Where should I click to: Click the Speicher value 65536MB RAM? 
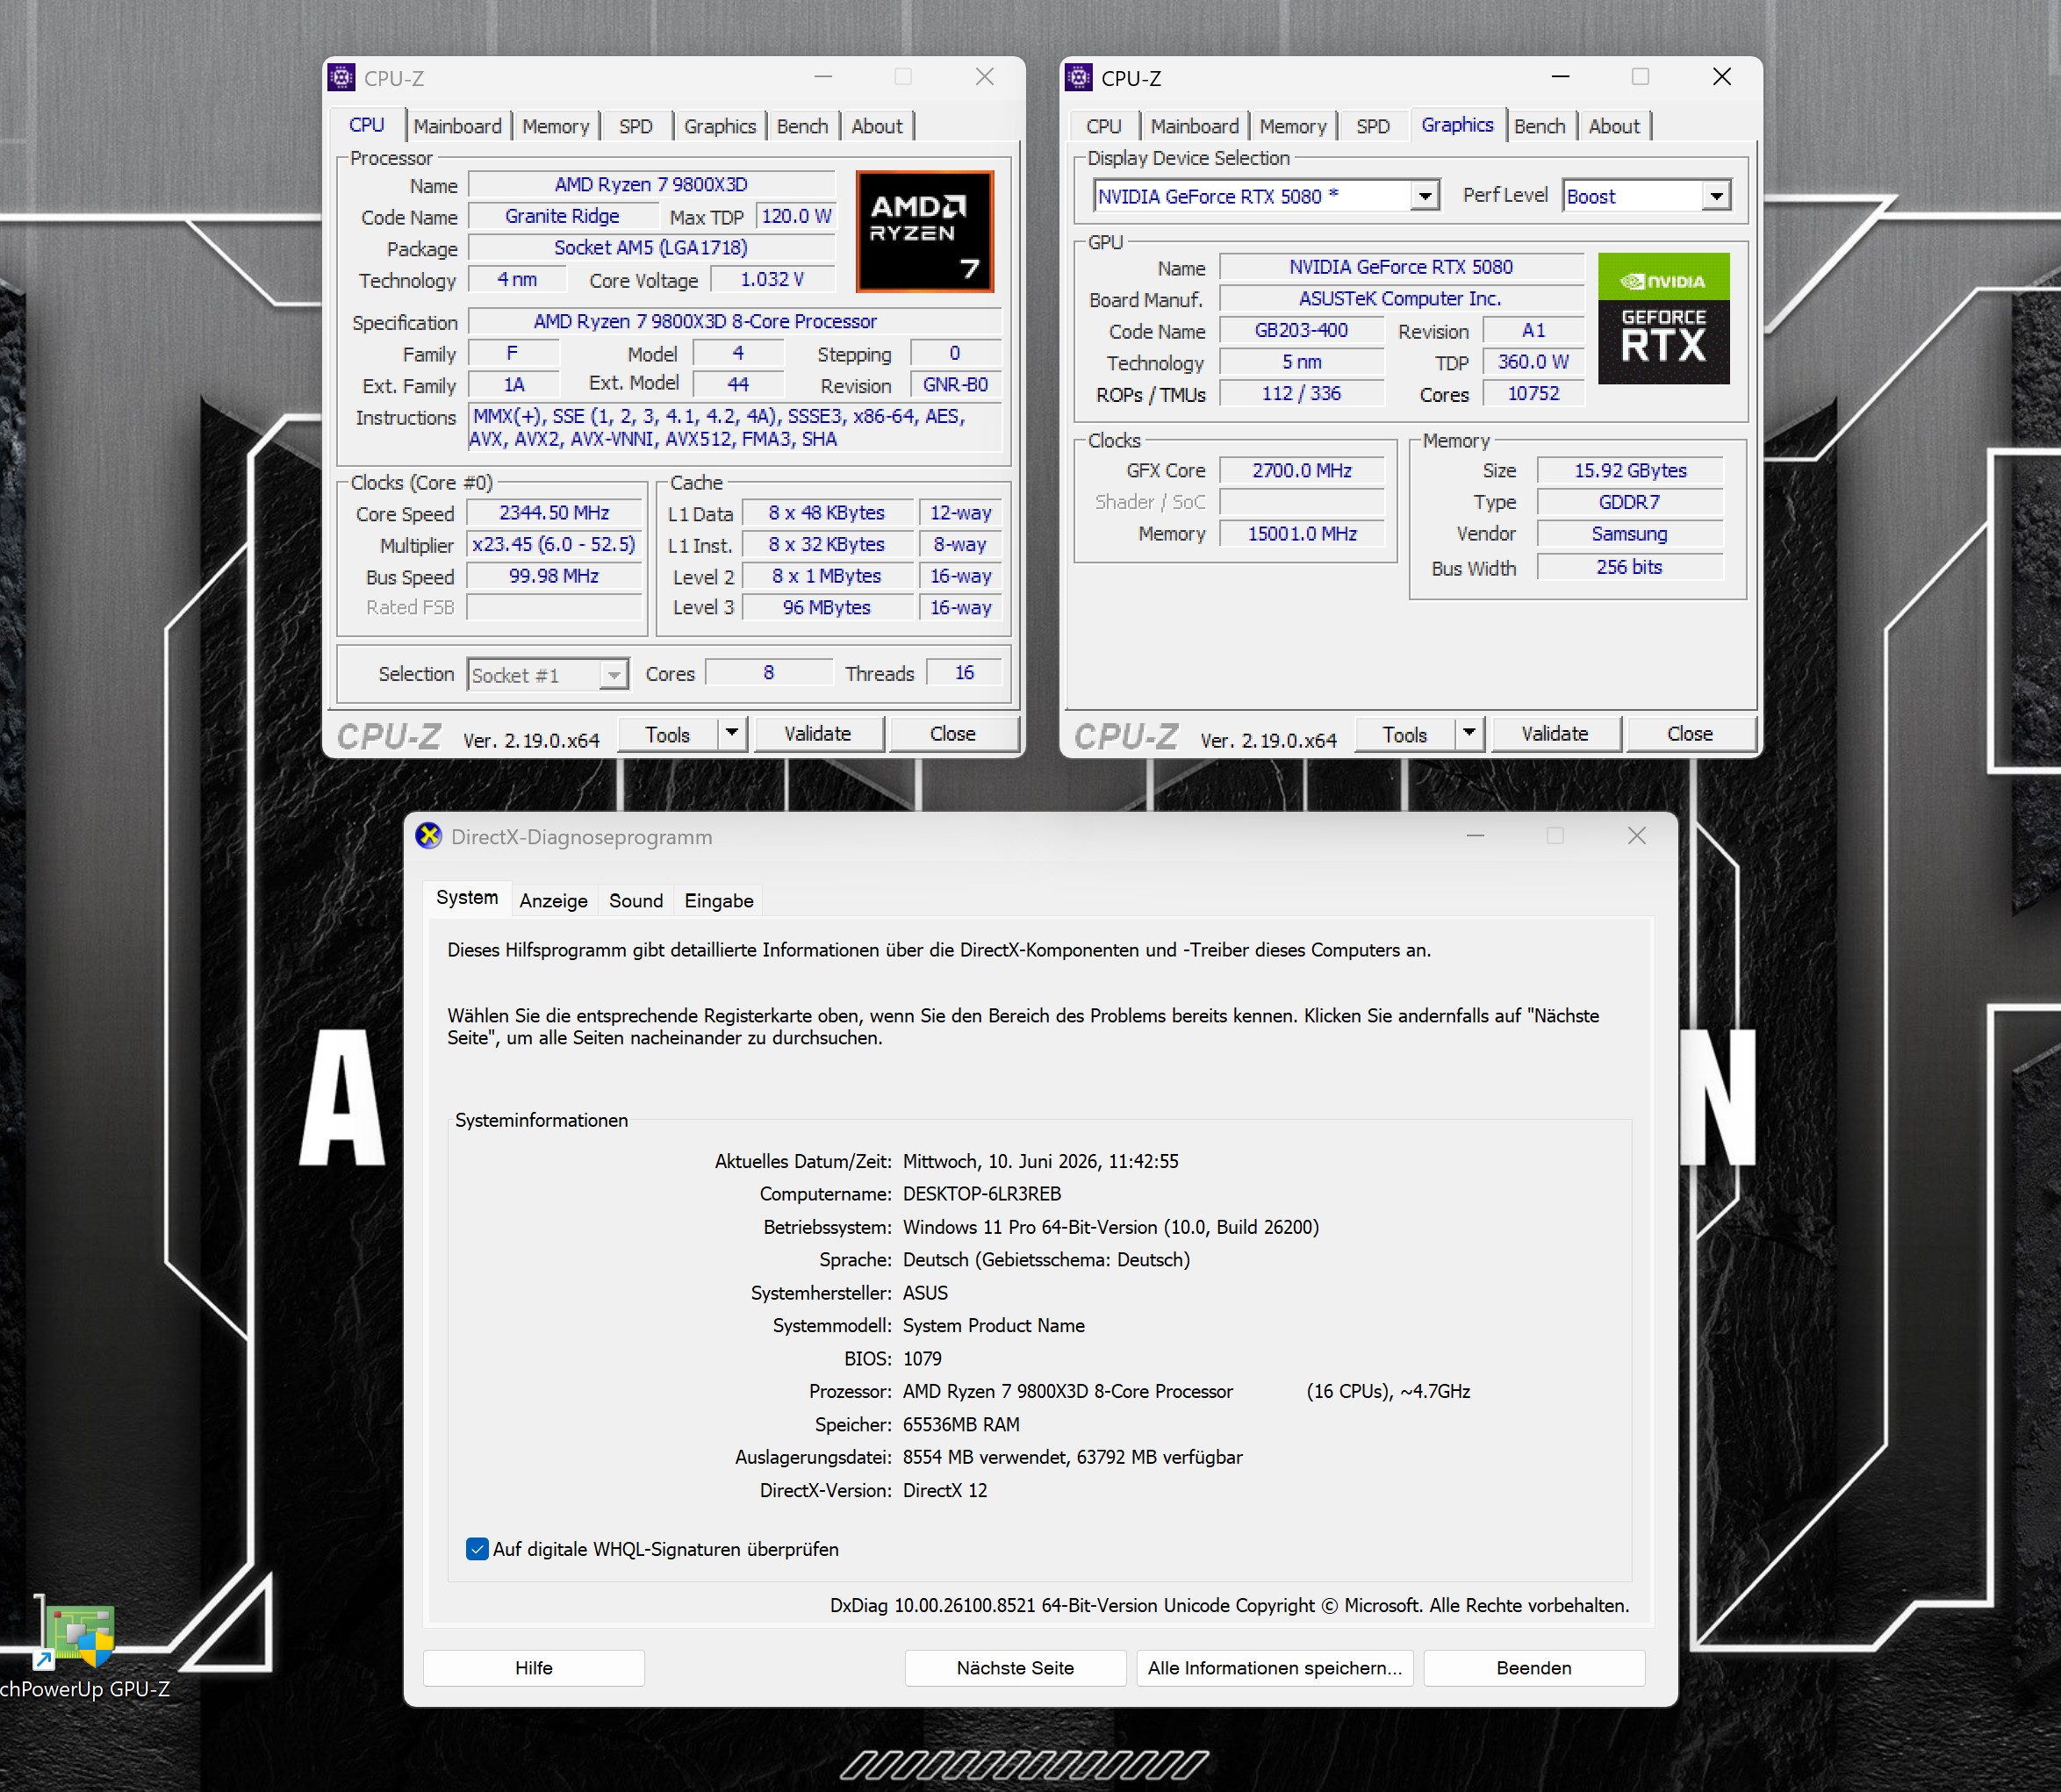coord(961,1425)
